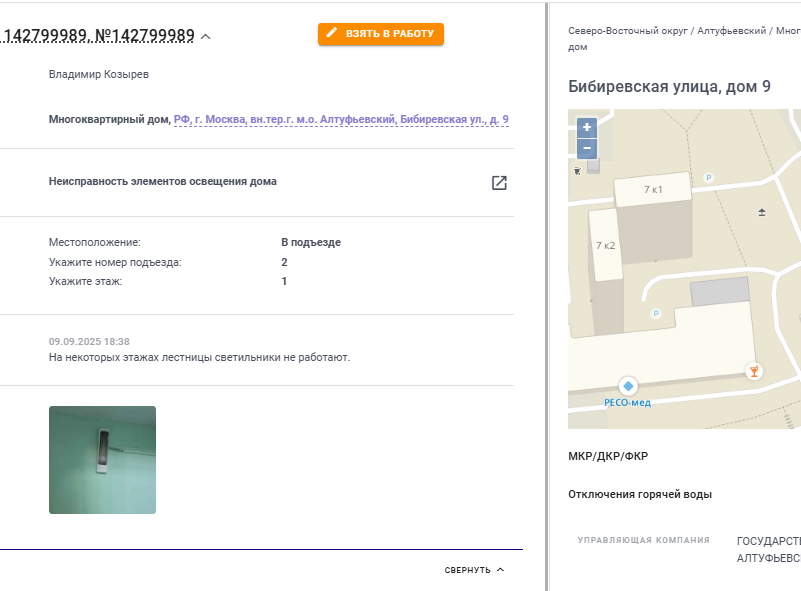Image resolution: width=801 pixels, height=591 pixels.
Task: Open the attached photo thumbnail of the lamp
Action: [x=102, y=460]
